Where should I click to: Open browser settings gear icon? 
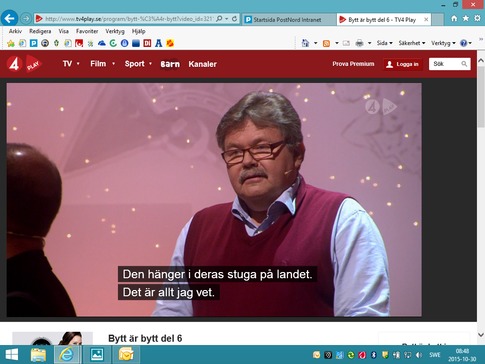point(477,19)
